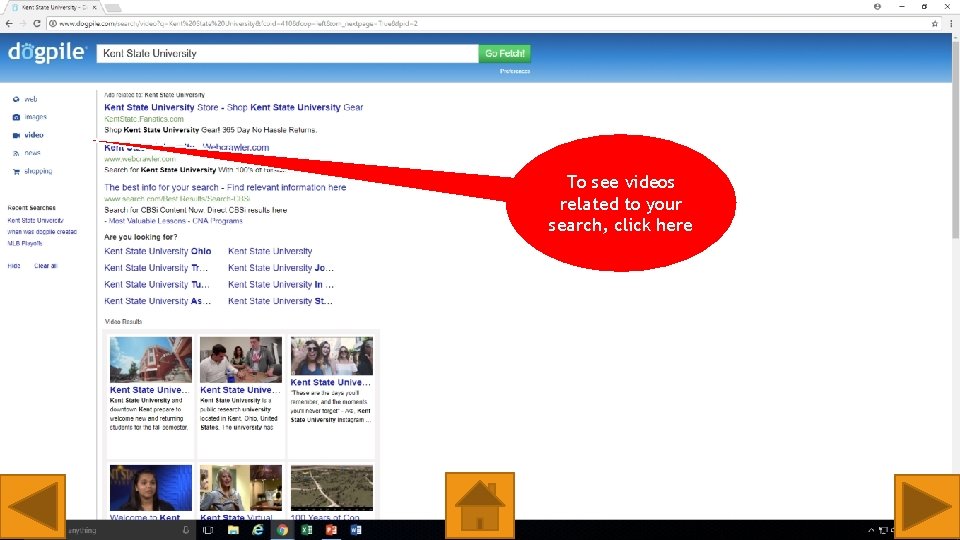The image size is (960, 540).
Task: Go to the previous slide with left arrow
Action: pyautogui.click(x=32, y=506)
